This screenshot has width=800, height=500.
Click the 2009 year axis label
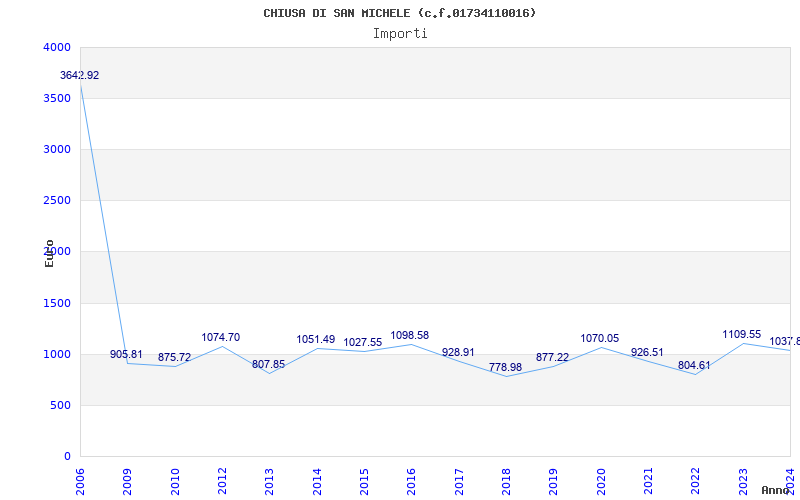128,482
